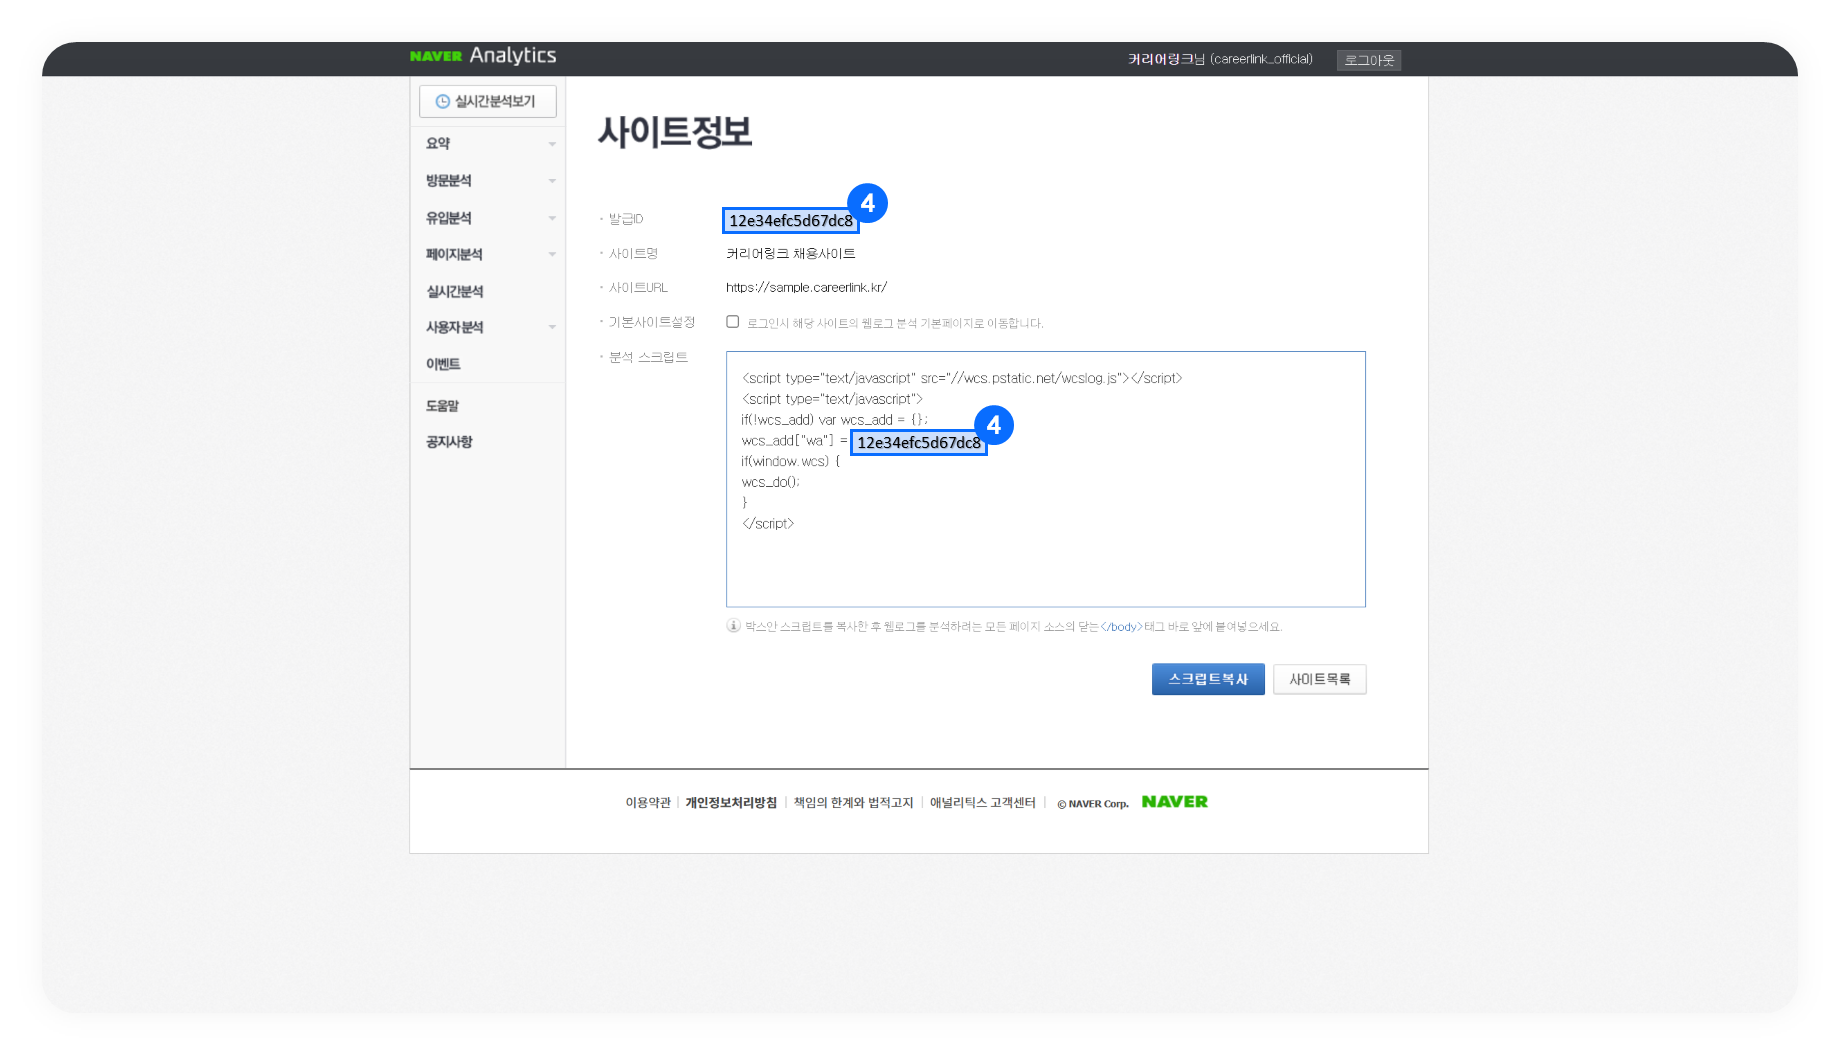
Task: Click the wcslog.js script src line
Action: pyautogui.click(x=962, y=378)
